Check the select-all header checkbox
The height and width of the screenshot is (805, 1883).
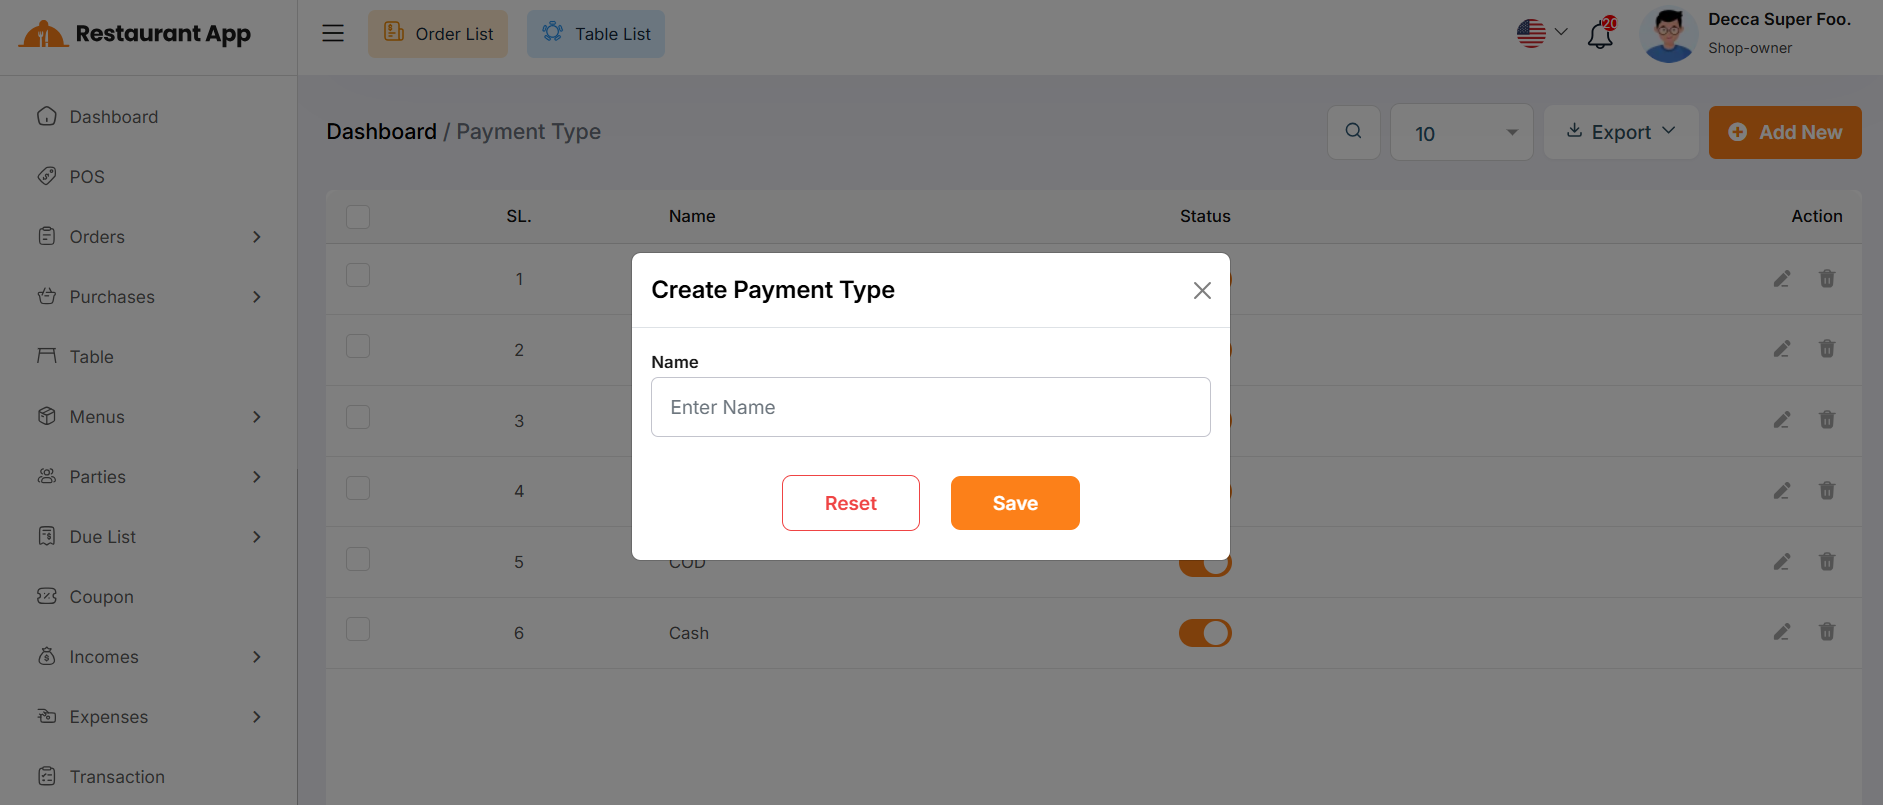click(x=358, y=216)
